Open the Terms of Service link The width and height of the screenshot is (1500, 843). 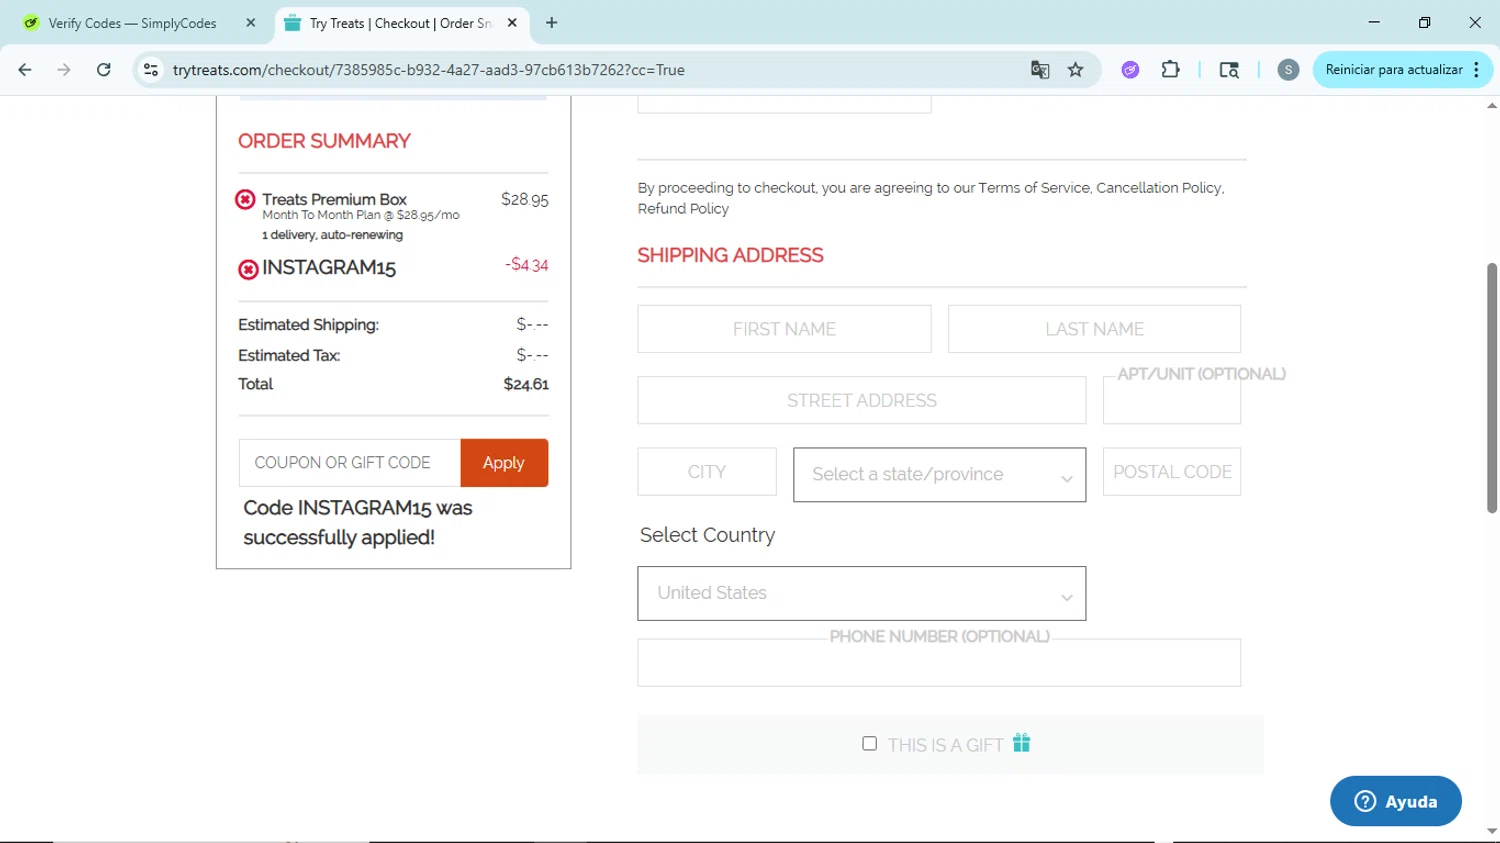[x=1034, y=188]
